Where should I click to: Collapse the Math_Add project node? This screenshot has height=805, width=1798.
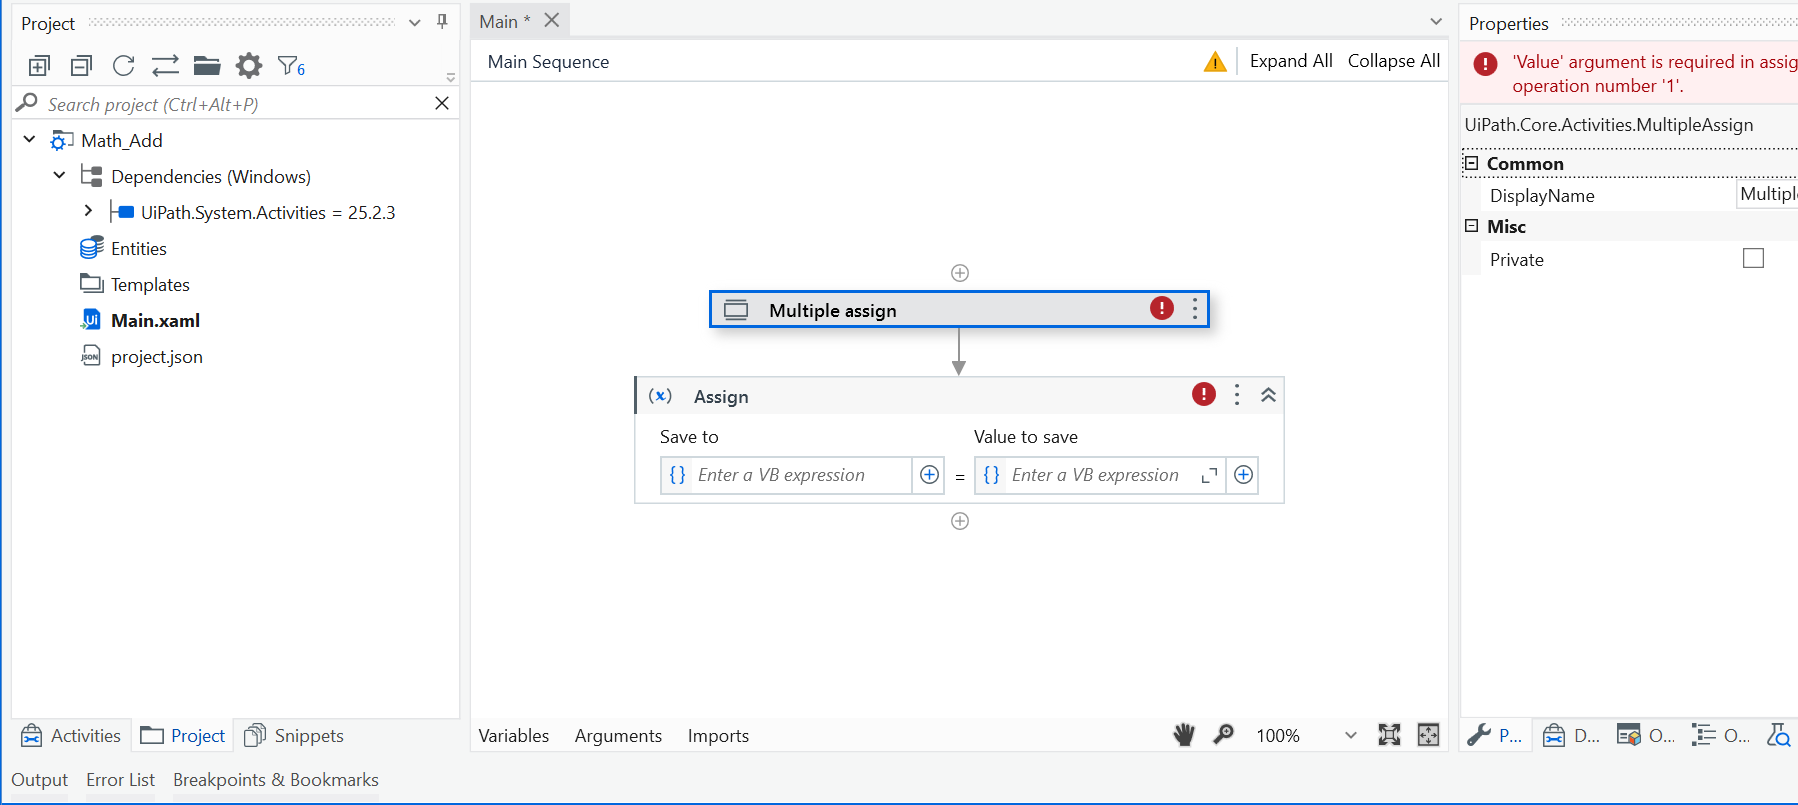coord(29,139)
